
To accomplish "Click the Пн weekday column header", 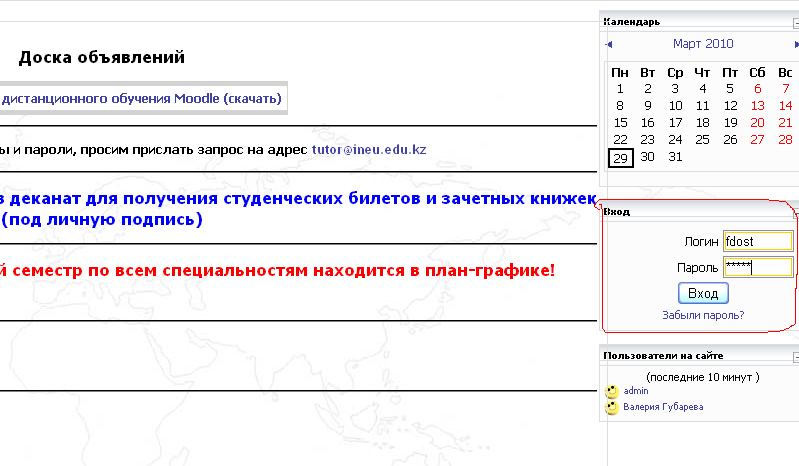I will pos(620,73).
